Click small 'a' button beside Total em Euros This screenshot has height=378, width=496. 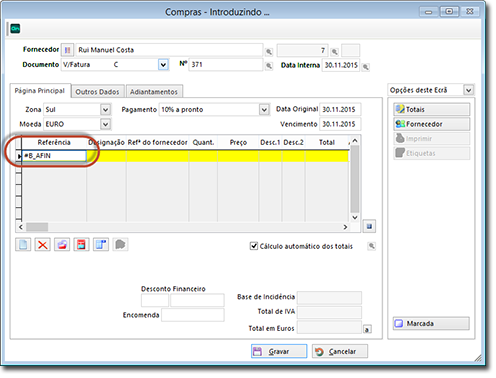367,329
